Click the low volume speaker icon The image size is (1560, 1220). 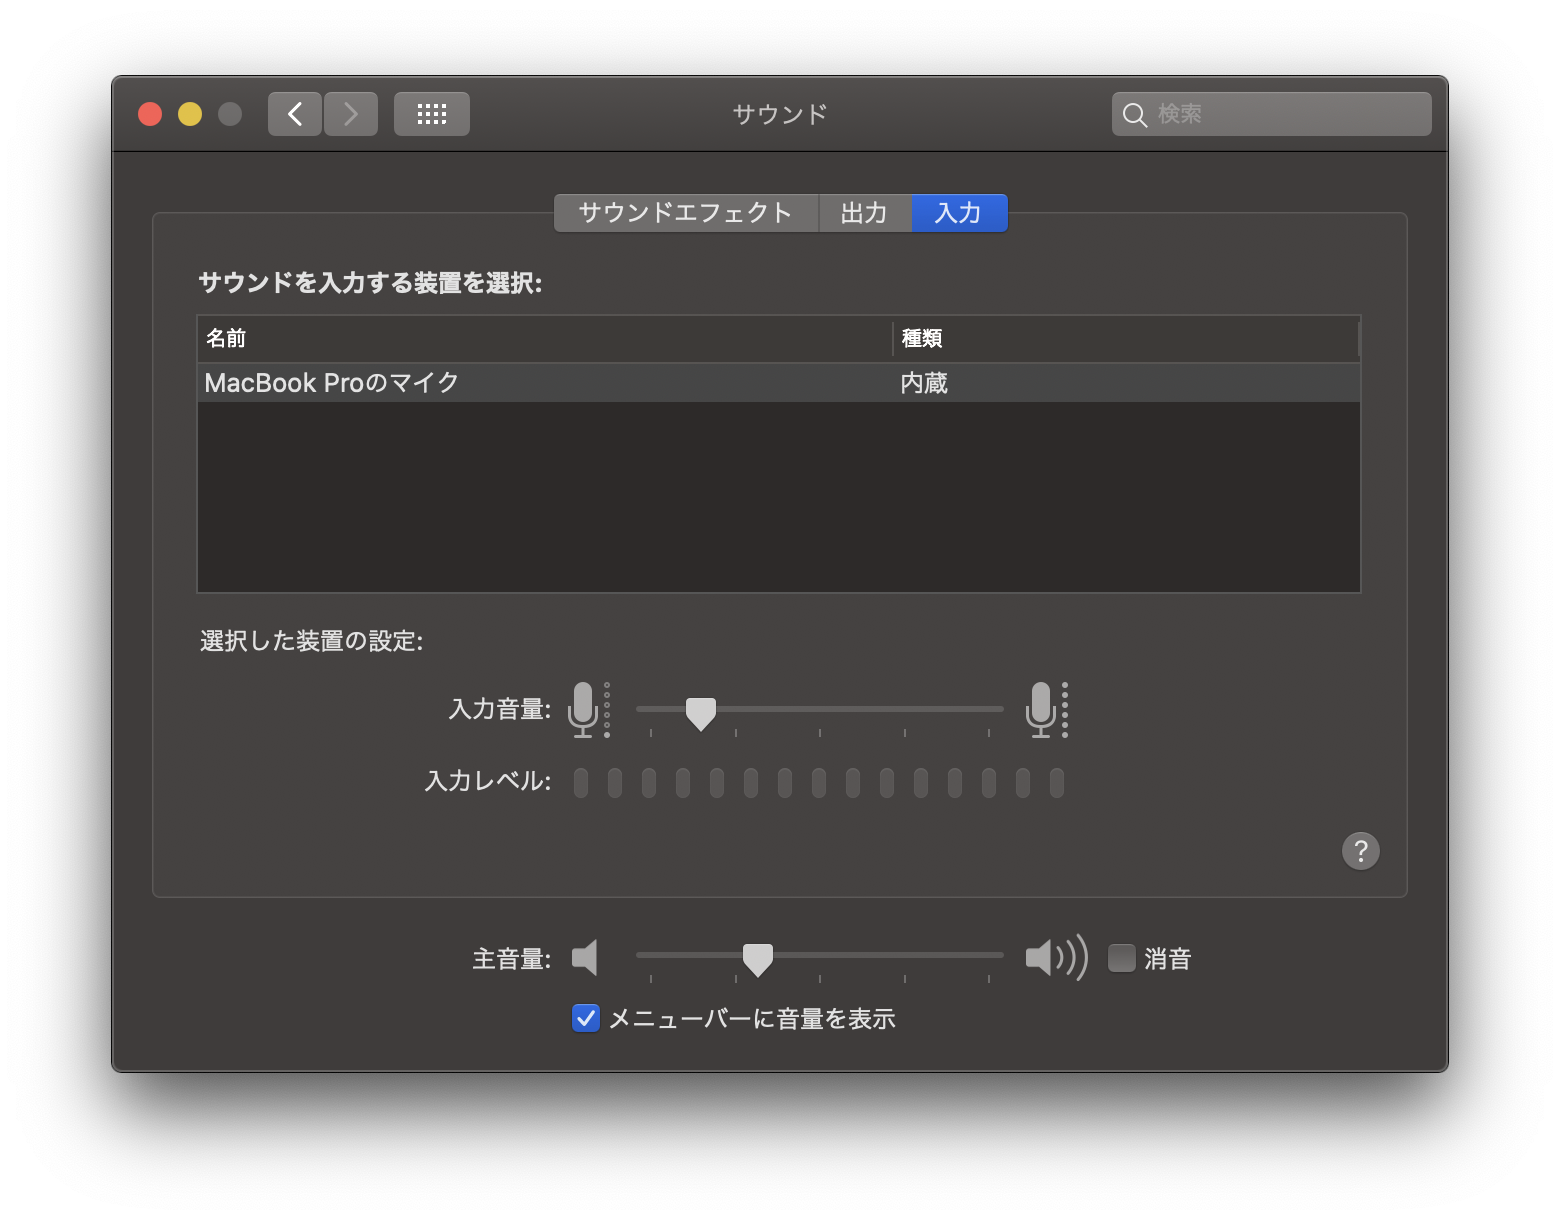pyautogui.click(x=584, y=957)
